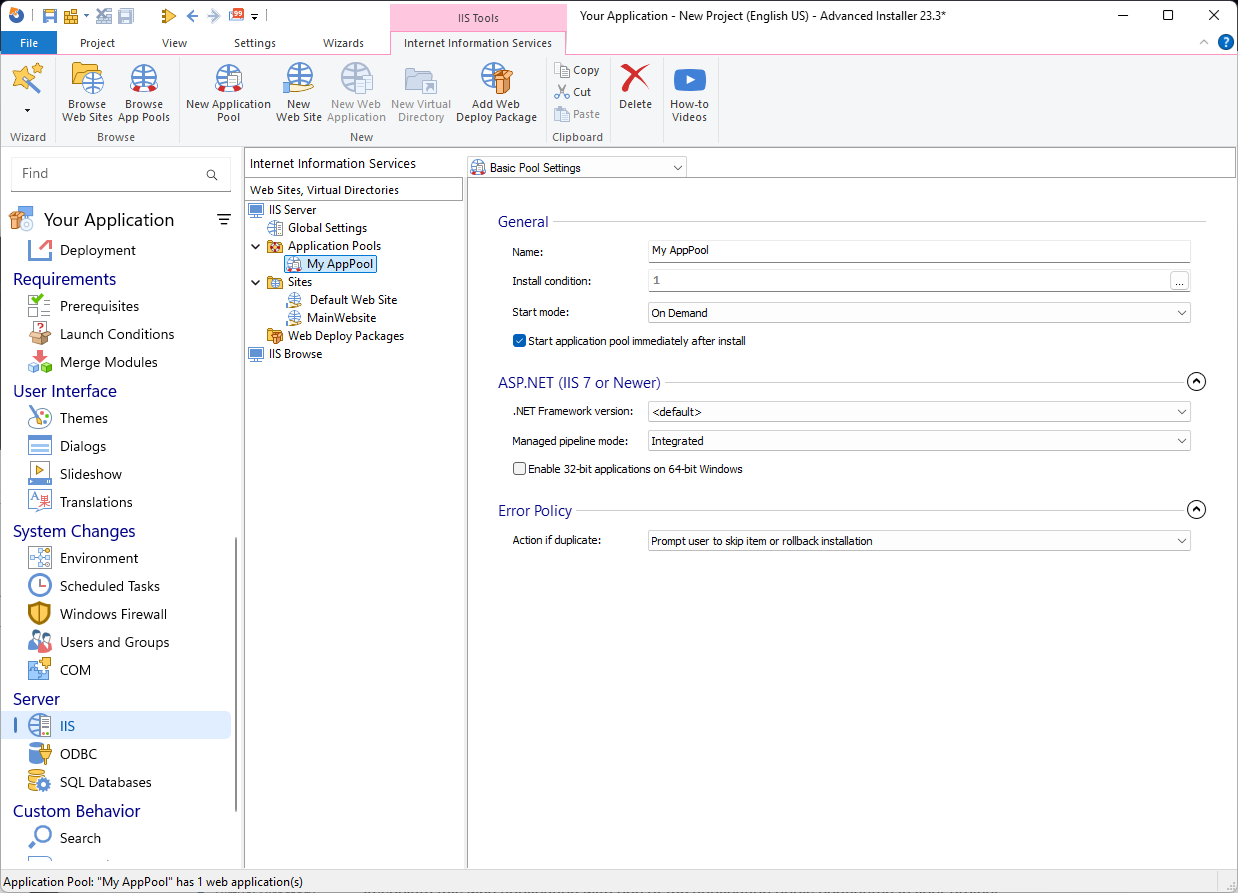Open Launch Conditions page
The image size is (1238, 893).
coord(117,334)
